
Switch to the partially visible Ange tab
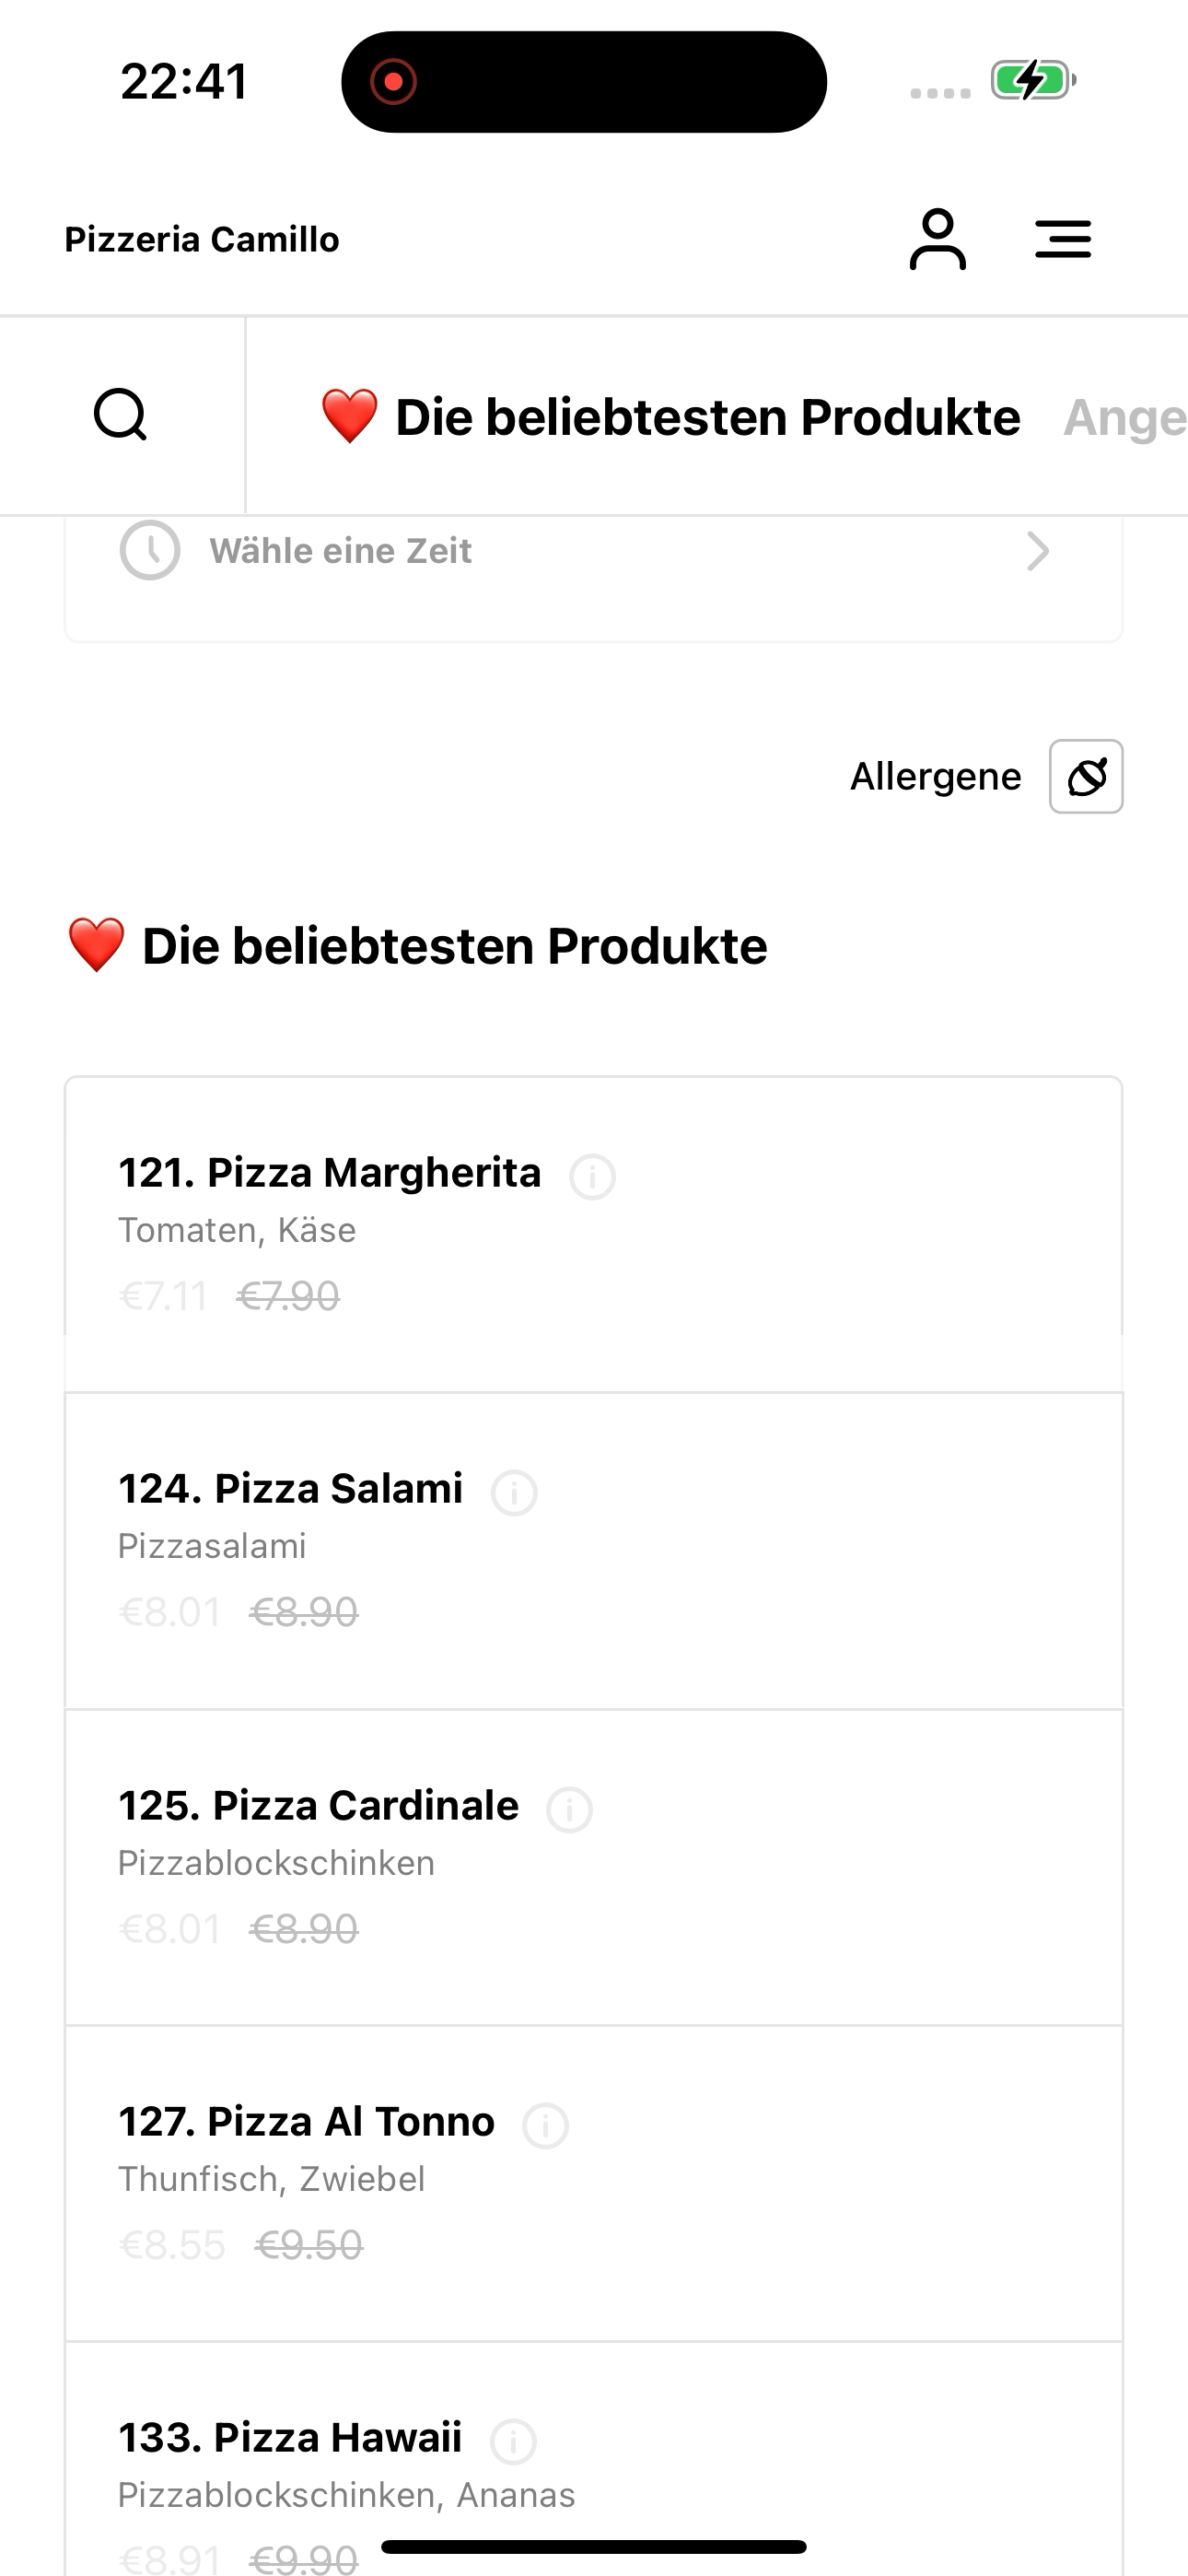pos(1124,417)
